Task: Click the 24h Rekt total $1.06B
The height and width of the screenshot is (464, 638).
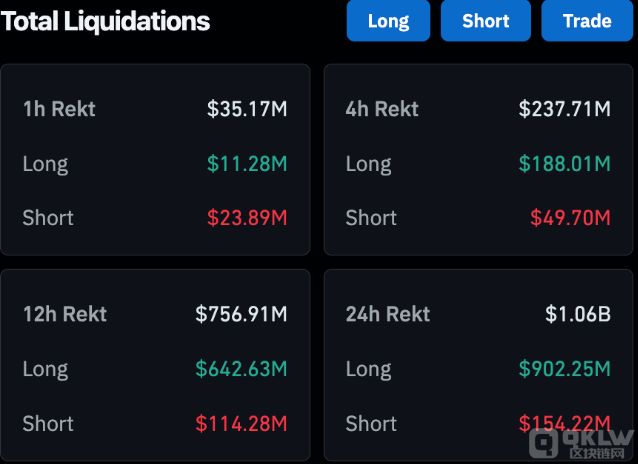Action: tap(577, 314)
